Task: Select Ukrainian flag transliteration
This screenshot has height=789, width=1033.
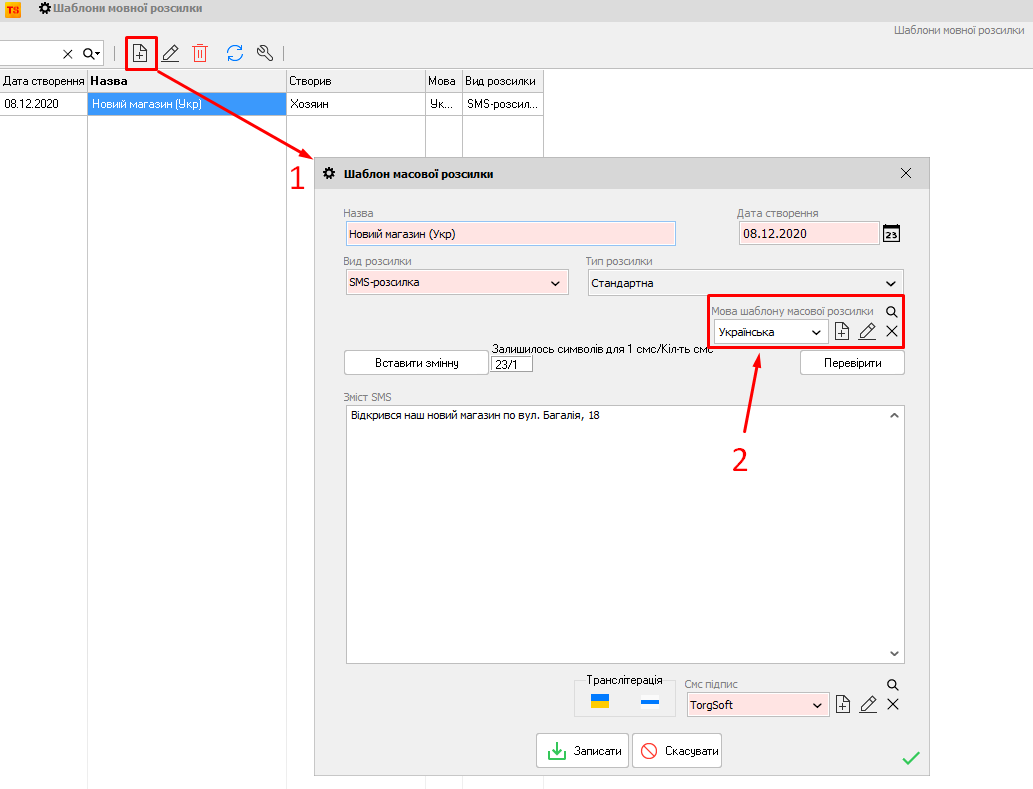Action: 600,701
